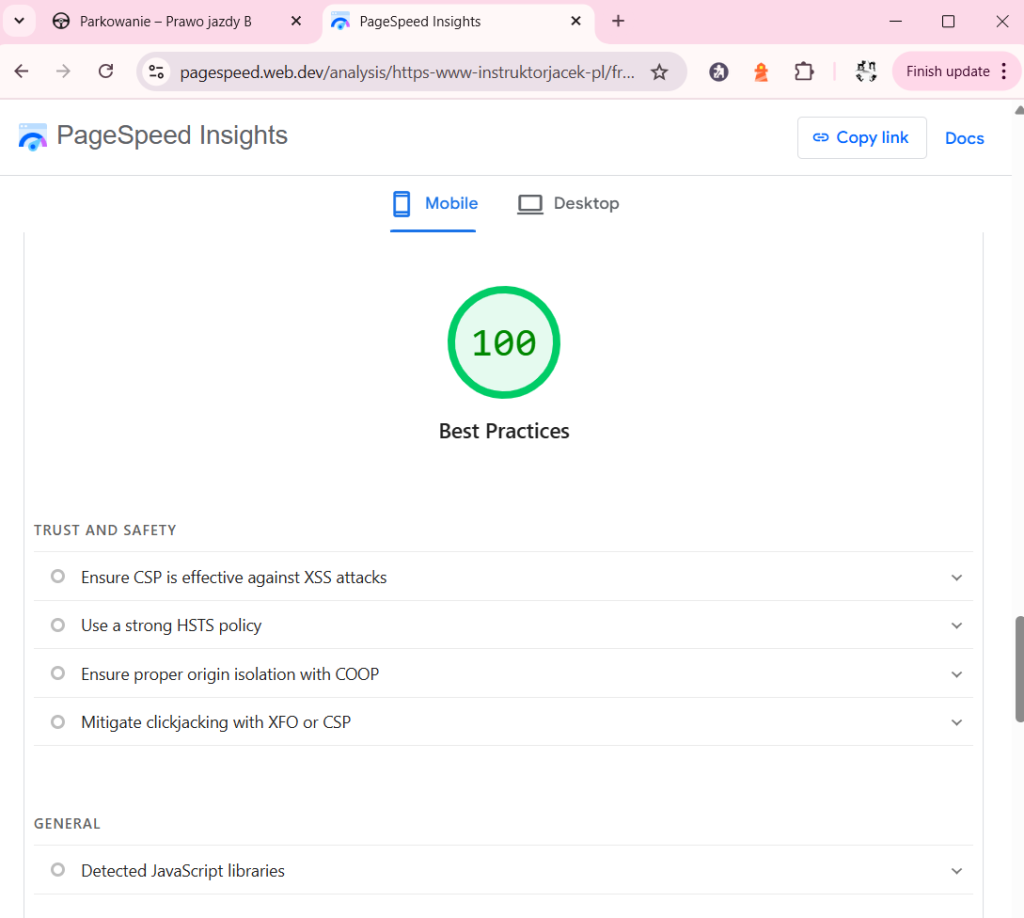This screenshot has width=1024, height=918.
Task: Maximize the browser window
Action: (x=948, y=21)
